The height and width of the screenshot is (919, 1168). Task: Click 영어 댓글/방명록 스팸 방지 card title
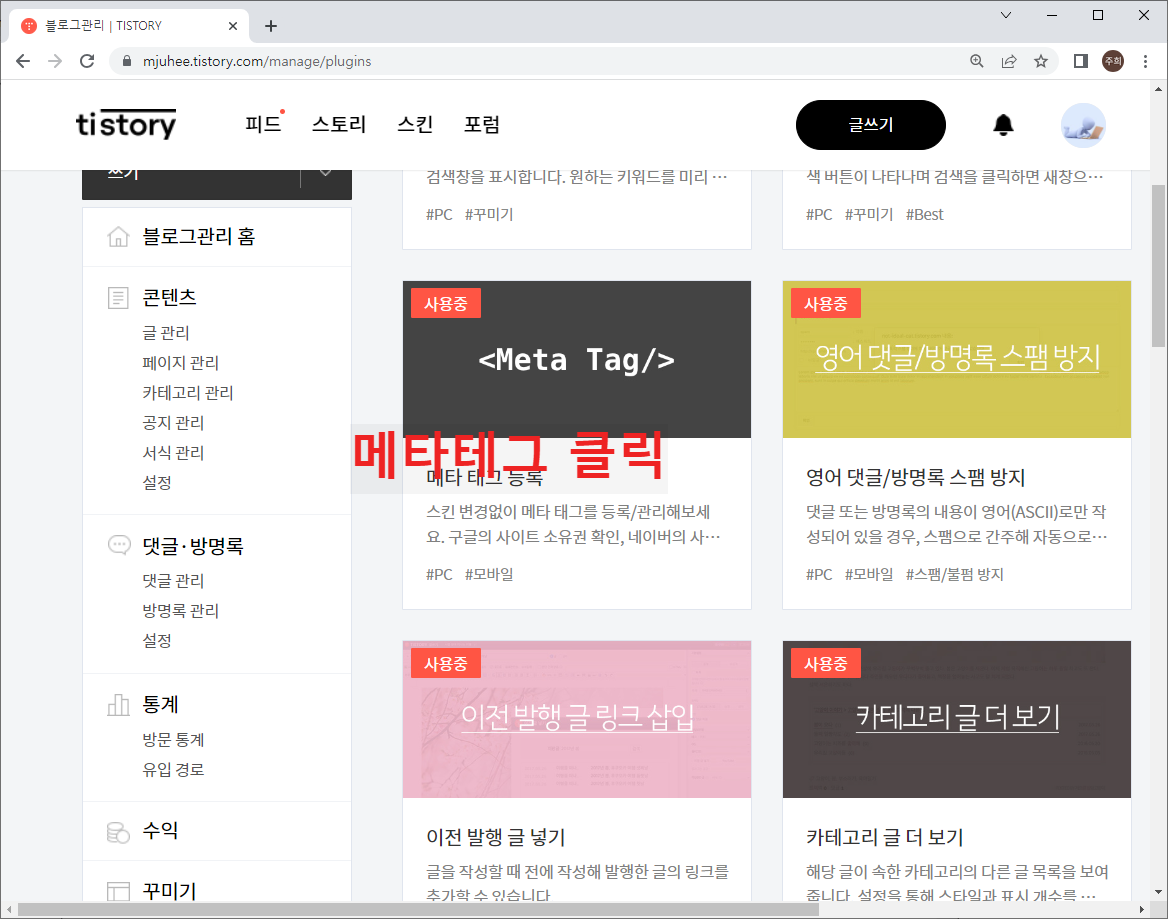(x=915, y=477)
